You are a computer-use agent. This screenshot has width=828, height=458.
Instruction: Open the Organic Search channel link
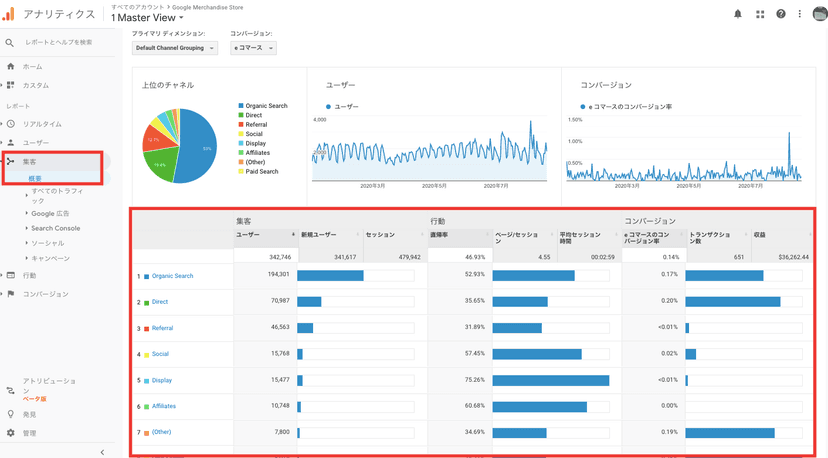click(x=172, y=276)
